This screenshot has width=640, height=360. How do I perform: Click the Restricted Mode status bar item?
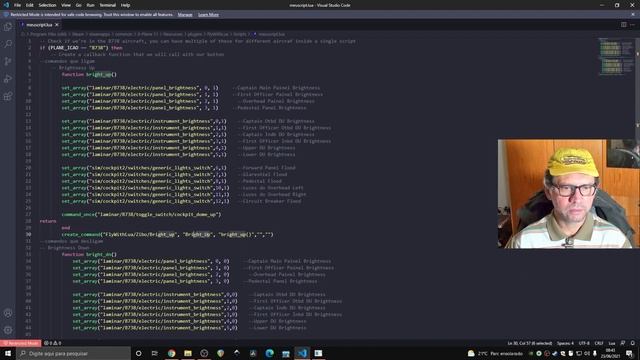(x=20, y=343)
